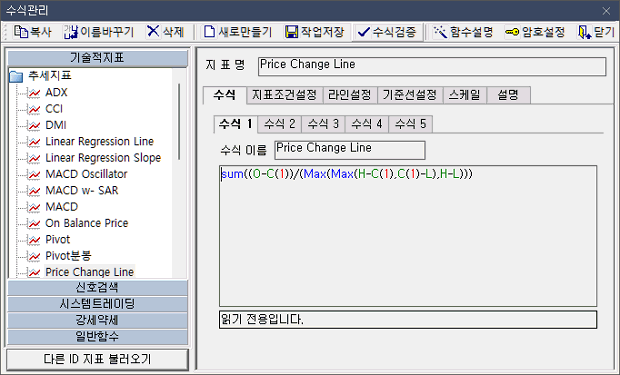
Task: Click the 이름바꾸기 rename icon
Action: click(x=71, y=32)
